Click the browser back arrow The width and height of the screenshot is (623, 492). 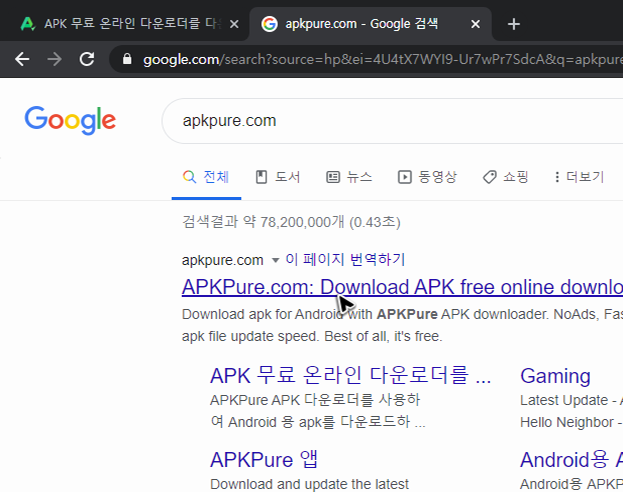[22, 60]
